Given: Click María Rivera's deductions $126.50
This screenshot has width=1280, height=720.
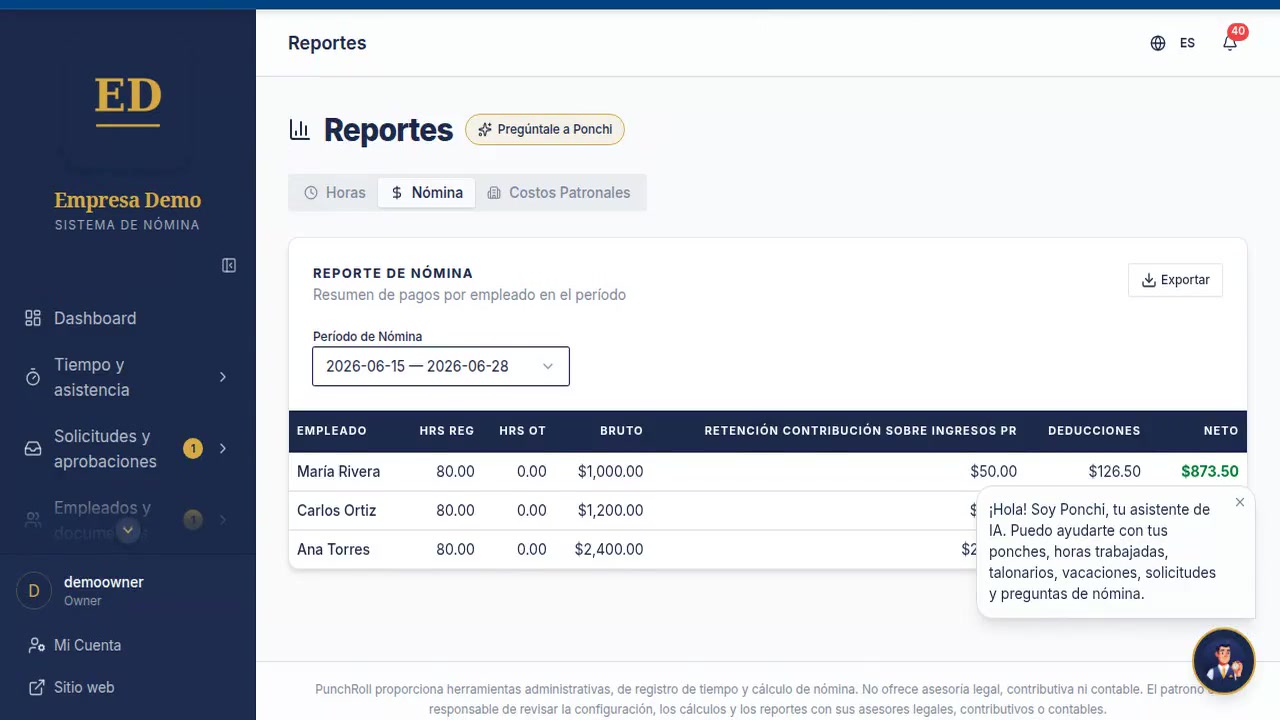Looking at the screenshot, I should point(1115,471).
